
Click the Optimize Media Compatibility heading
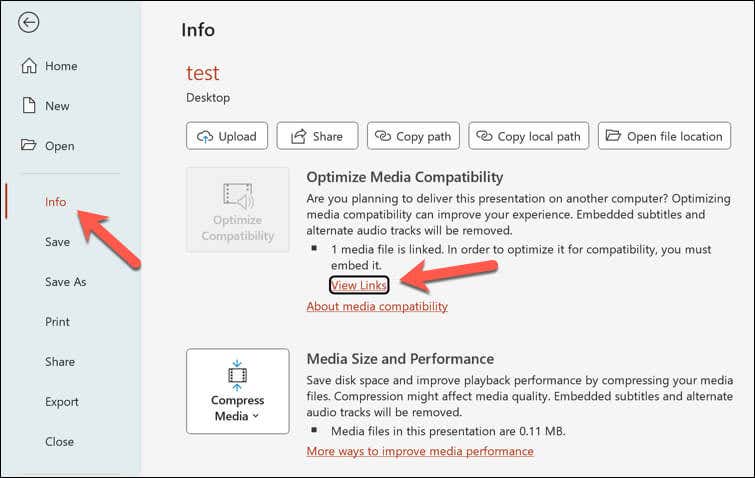pyautogui.click(x=405, y=177)
